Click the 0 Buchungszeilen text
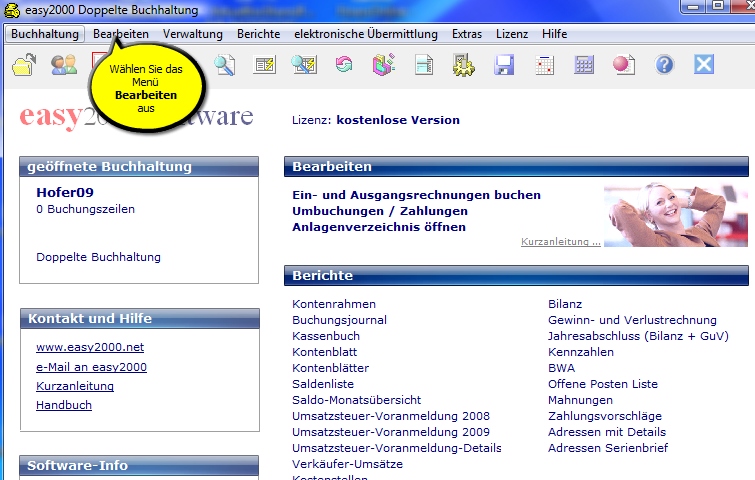Screen dimensions: 755x480 [x=86, y=209]
